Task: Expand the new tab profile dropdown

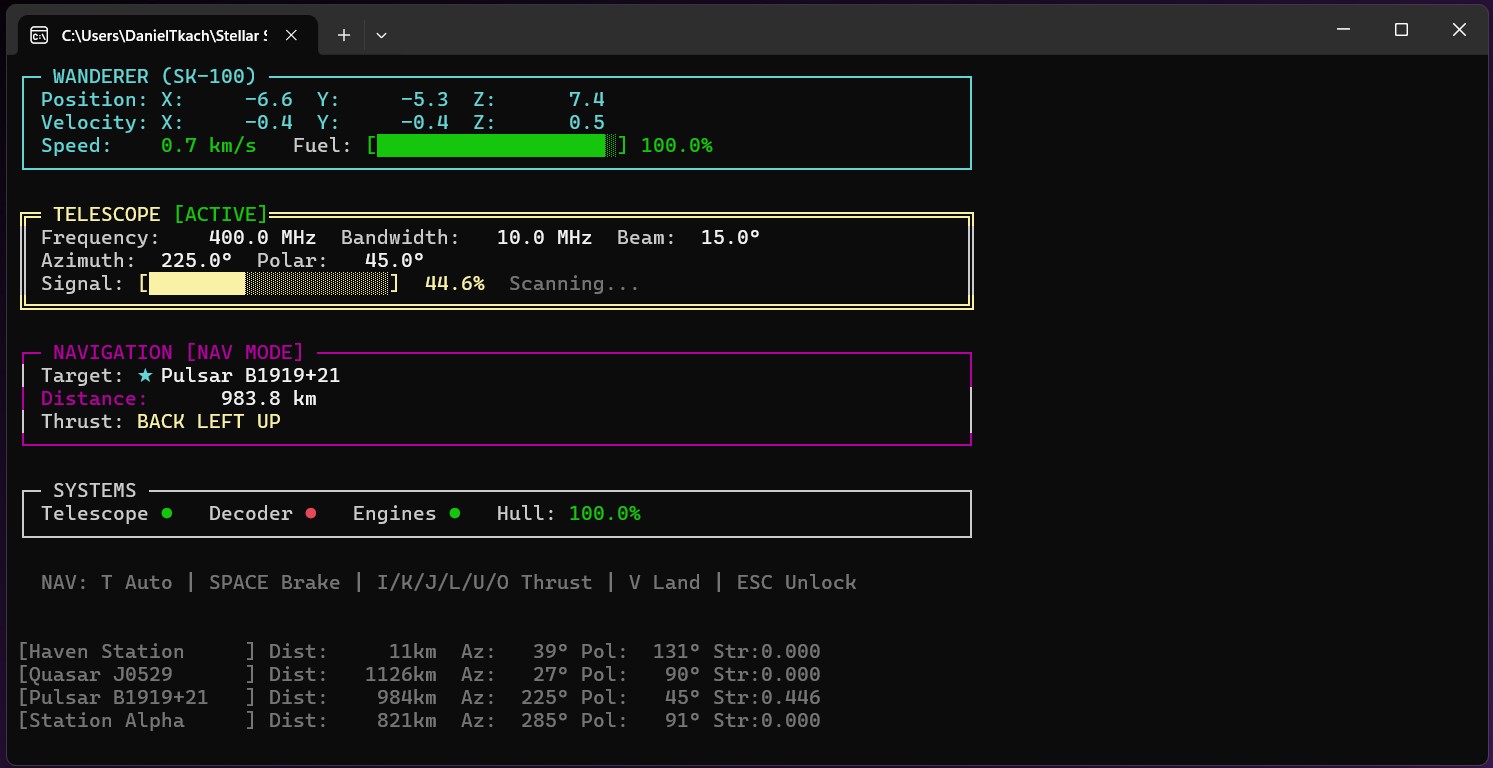Action: (x=381, y=35)
